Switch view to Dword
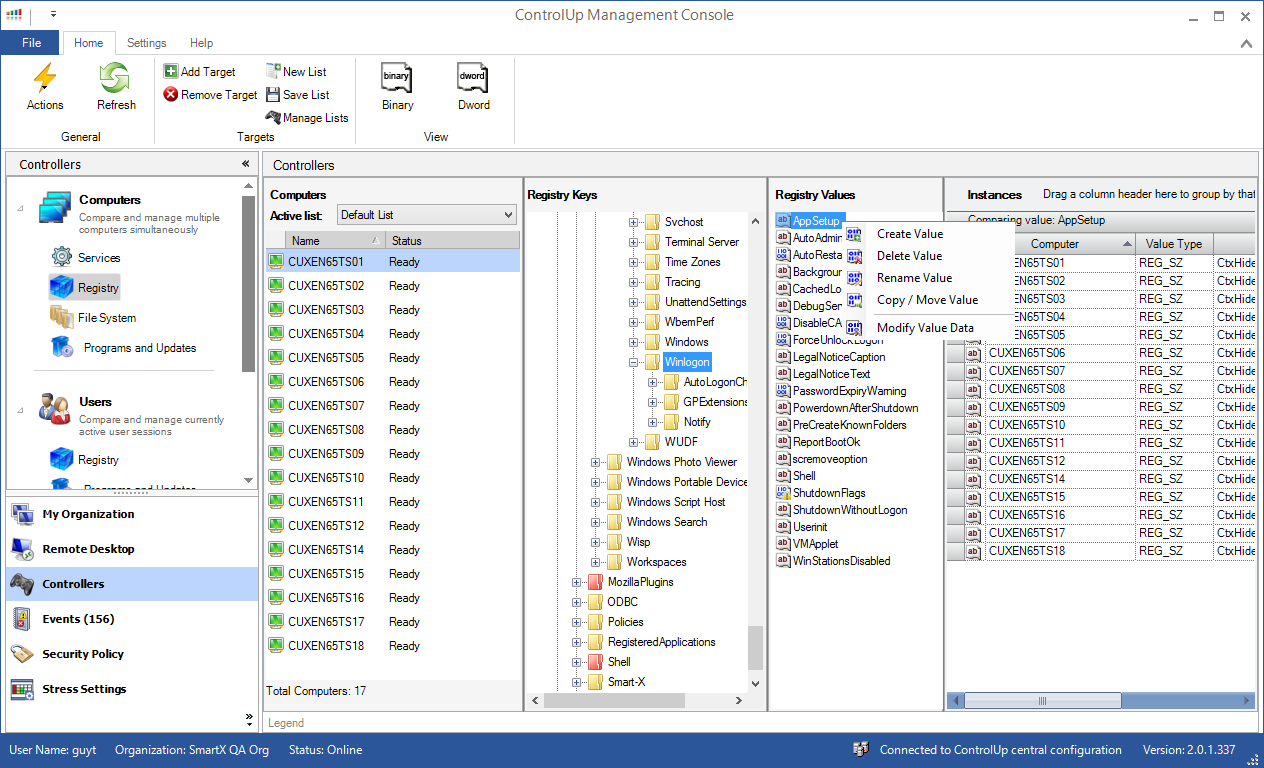The width and height of the screenshot is (1264, 768). 473,86
